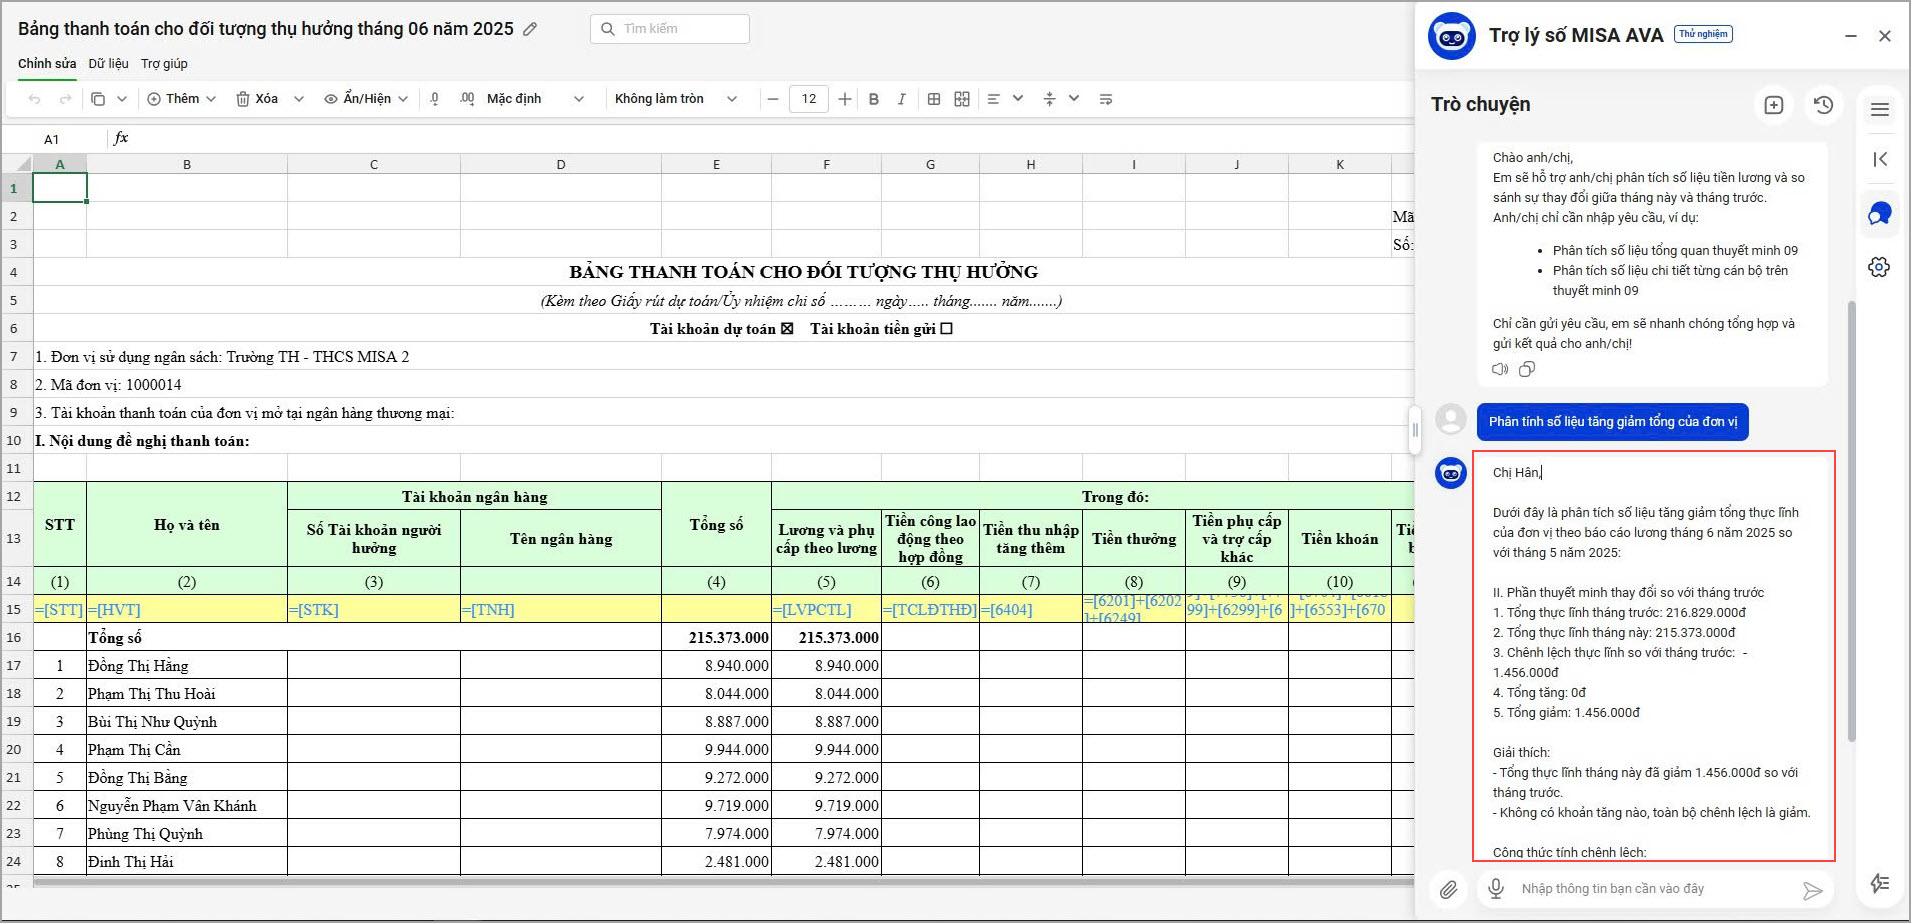Click the pencil icon to rename the sheet title
The width and height of the screenshot is (1911, 923).
point(530,29)
